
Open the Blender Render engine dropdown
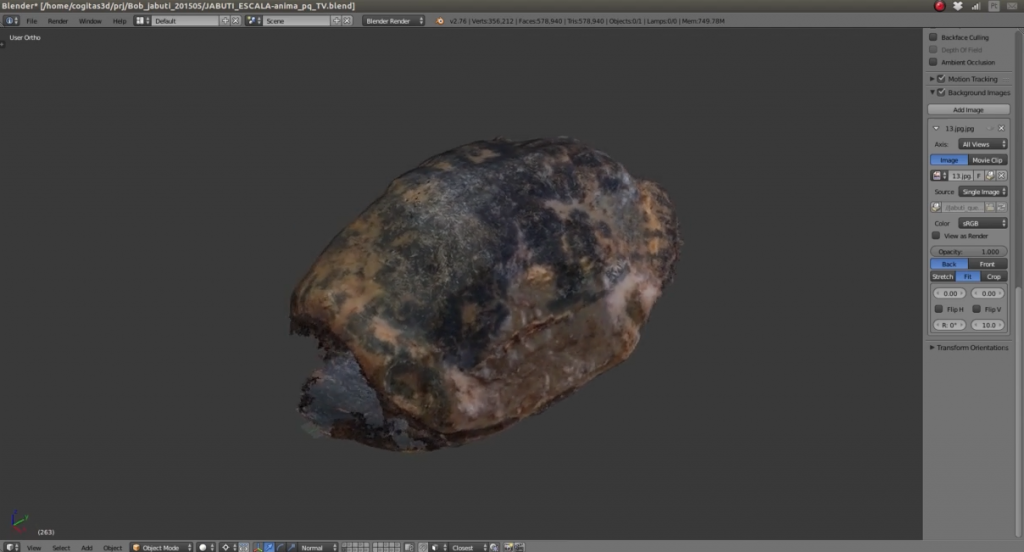394,21
